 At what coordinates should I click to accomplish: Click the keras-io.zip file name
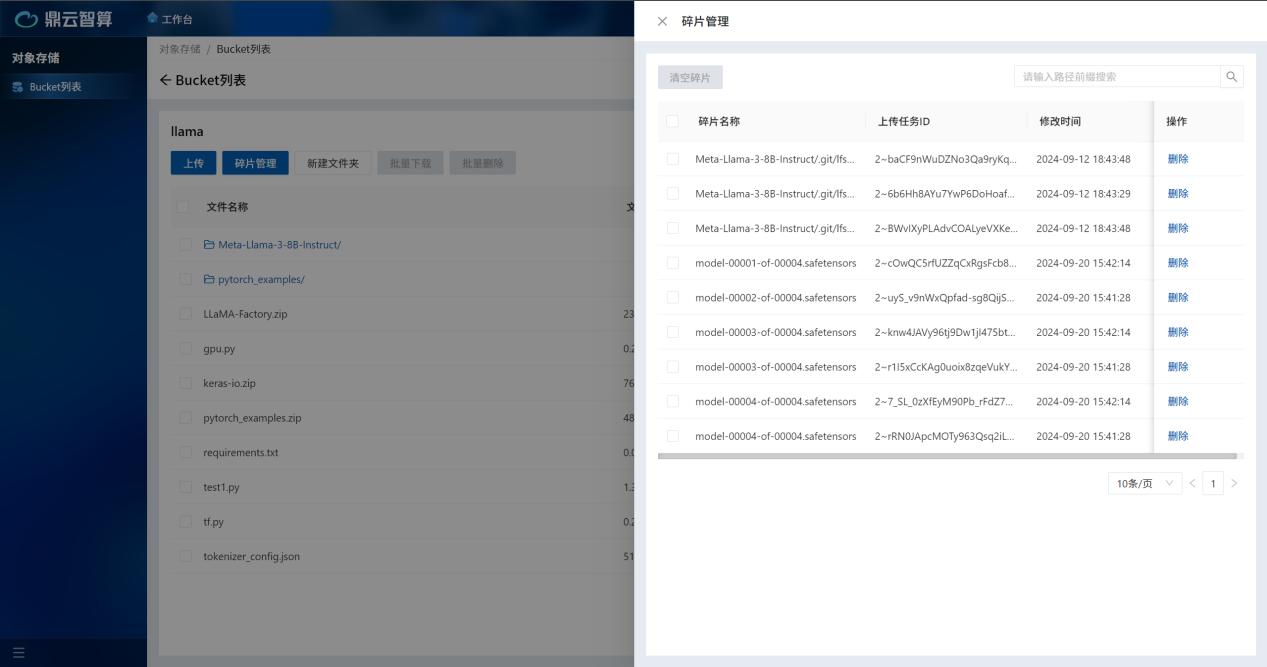pyautogui.click(x=229, y=383)
